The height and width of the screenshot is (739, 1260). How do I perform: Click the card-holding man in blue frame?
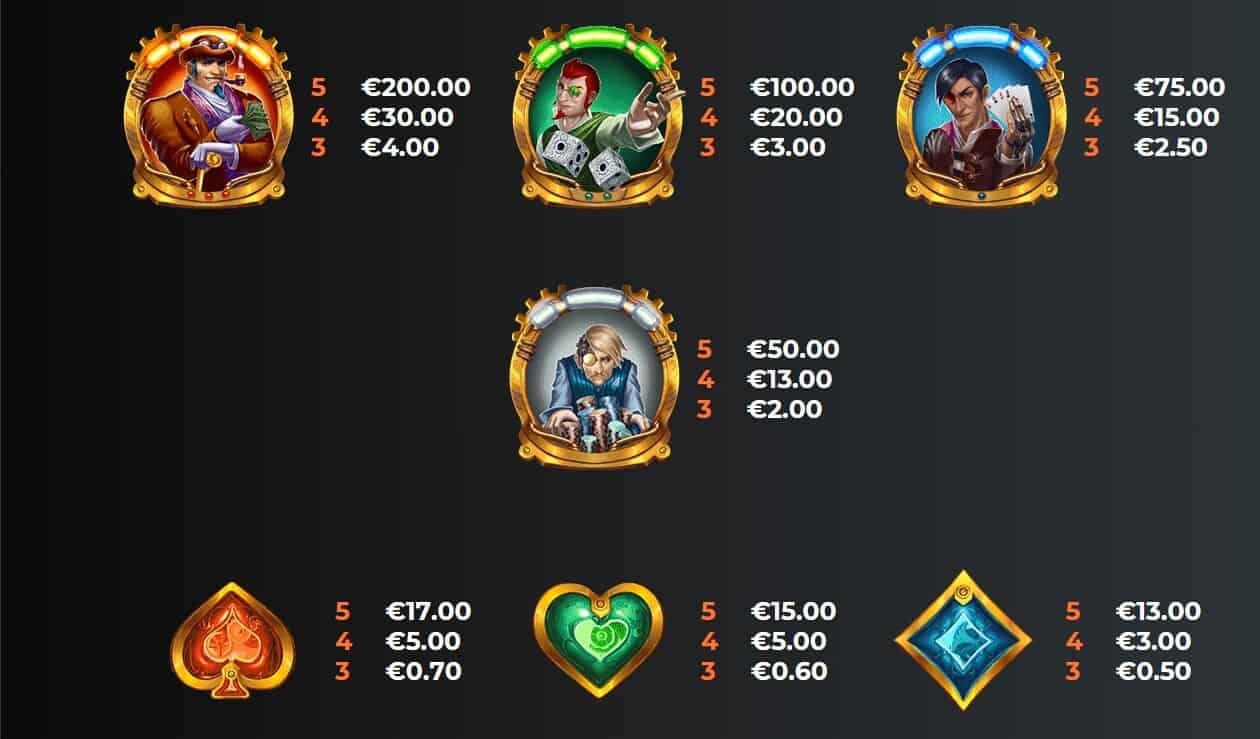(x=982, y=116)
